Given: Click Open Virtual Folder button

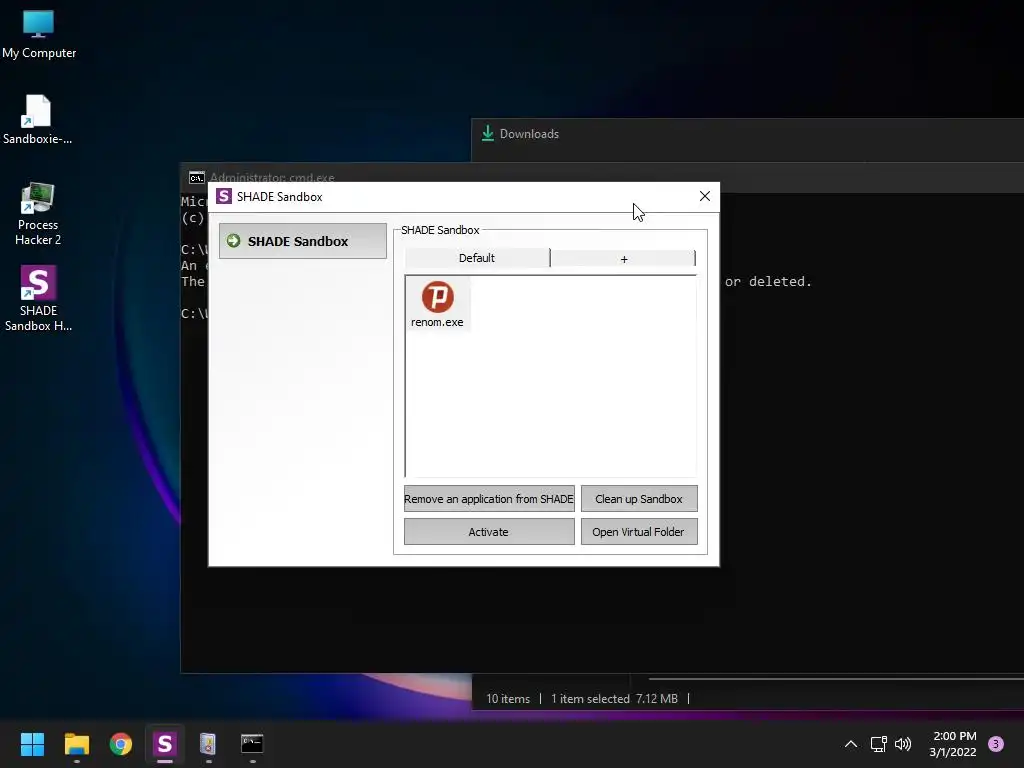Looking at the screenshot, I should (x=639, y=532).
